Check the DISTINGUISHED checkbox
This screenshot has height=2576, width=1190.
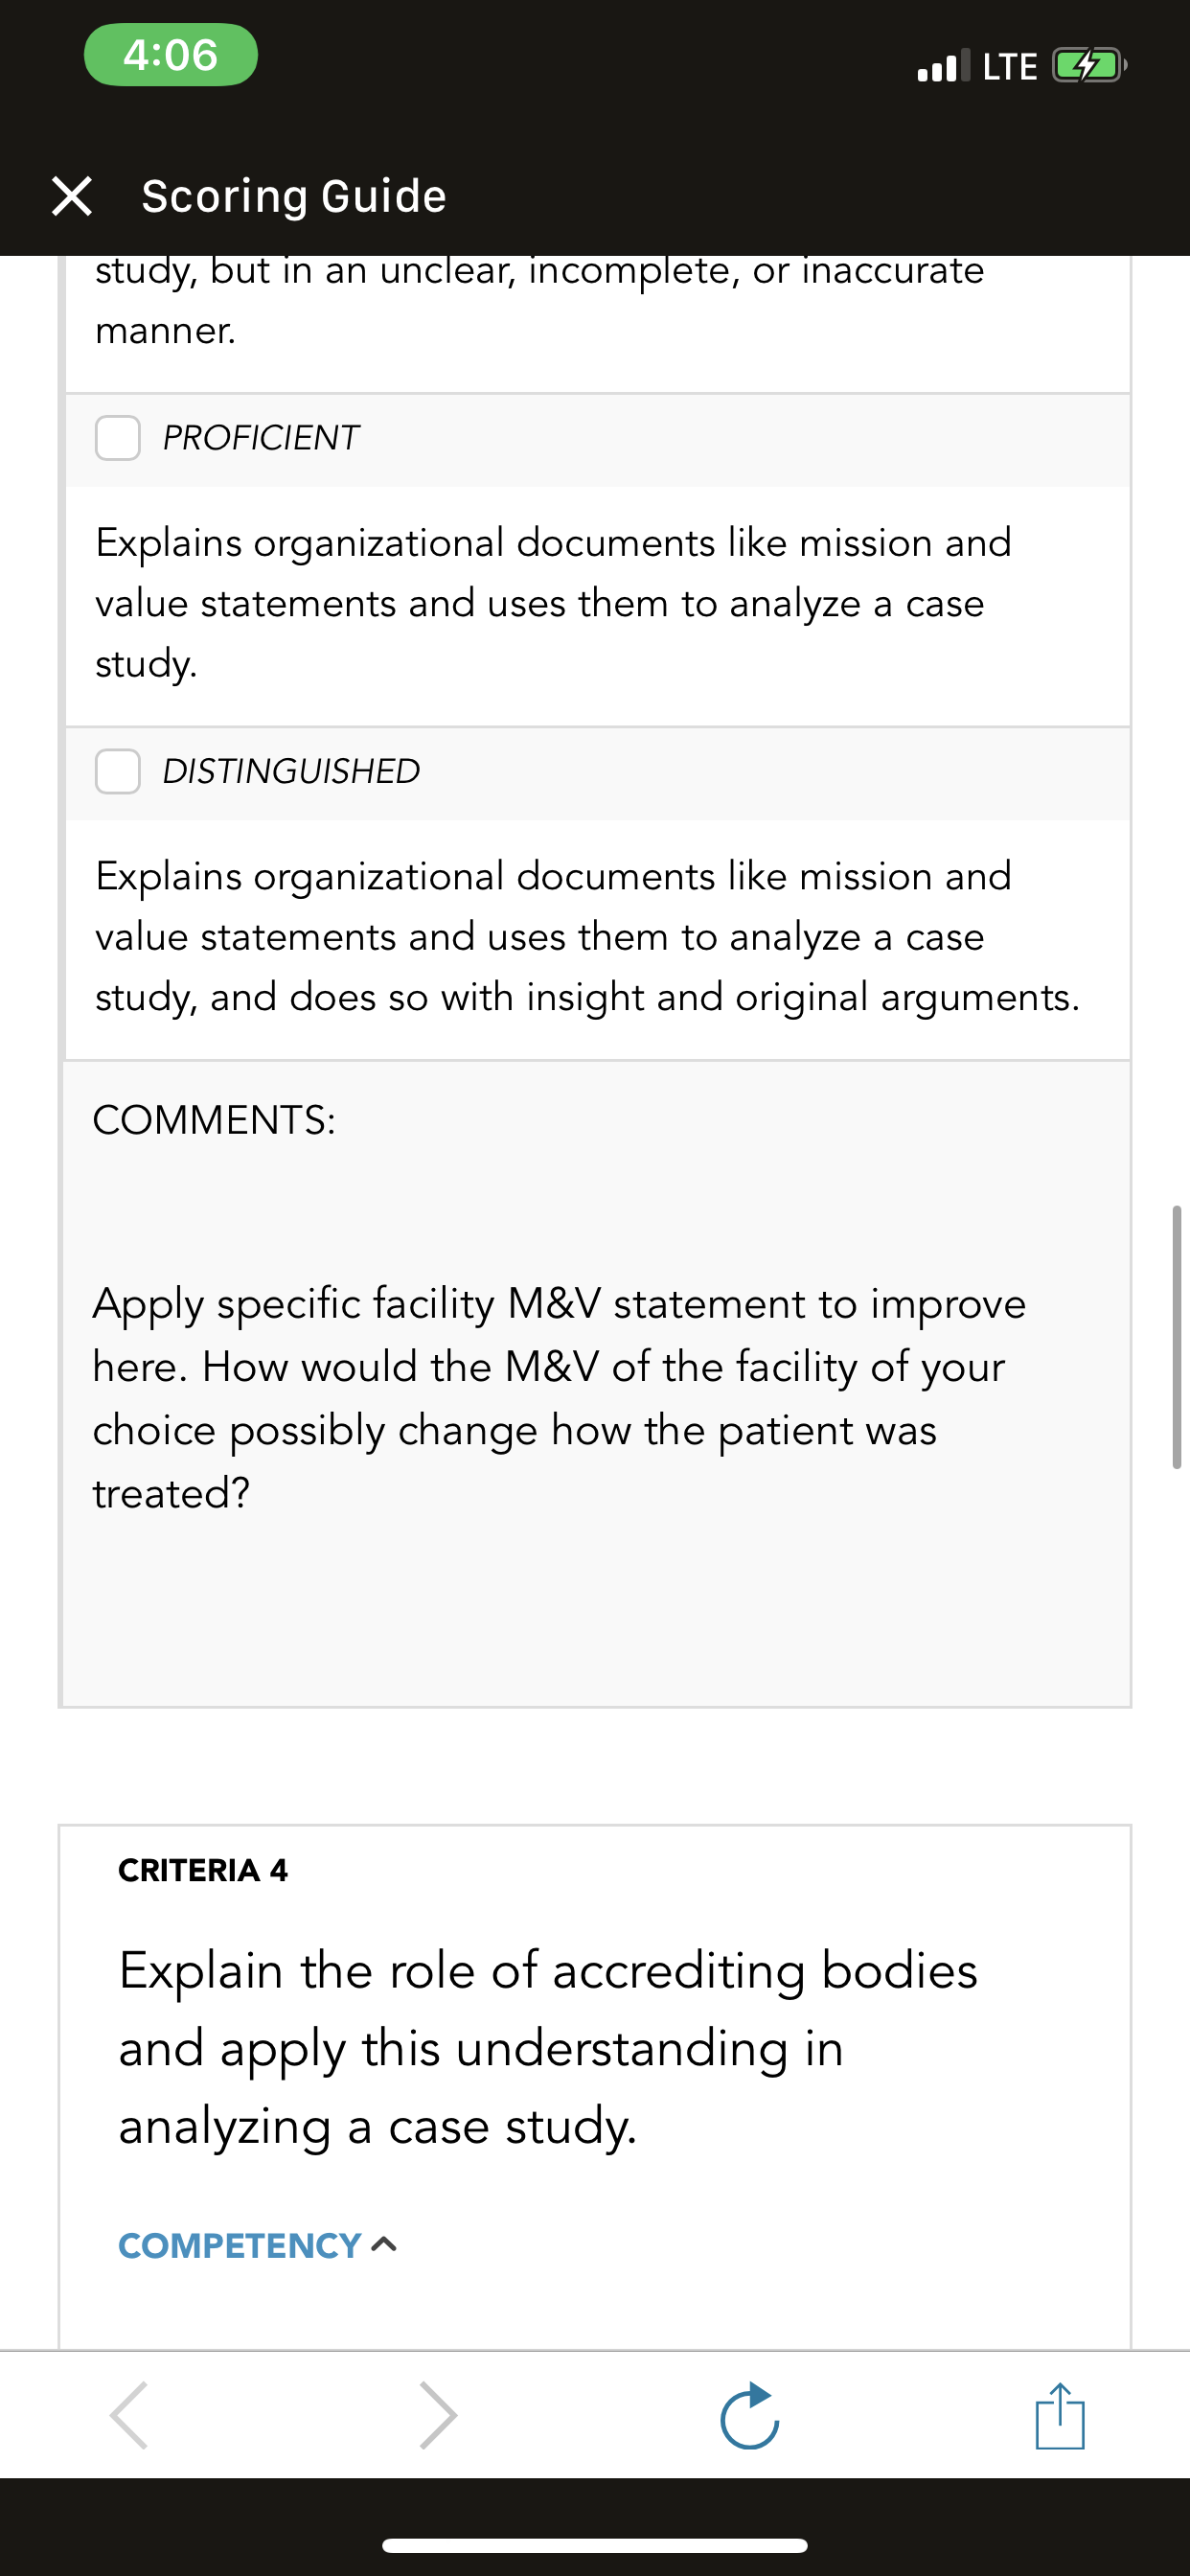[118, 771]
